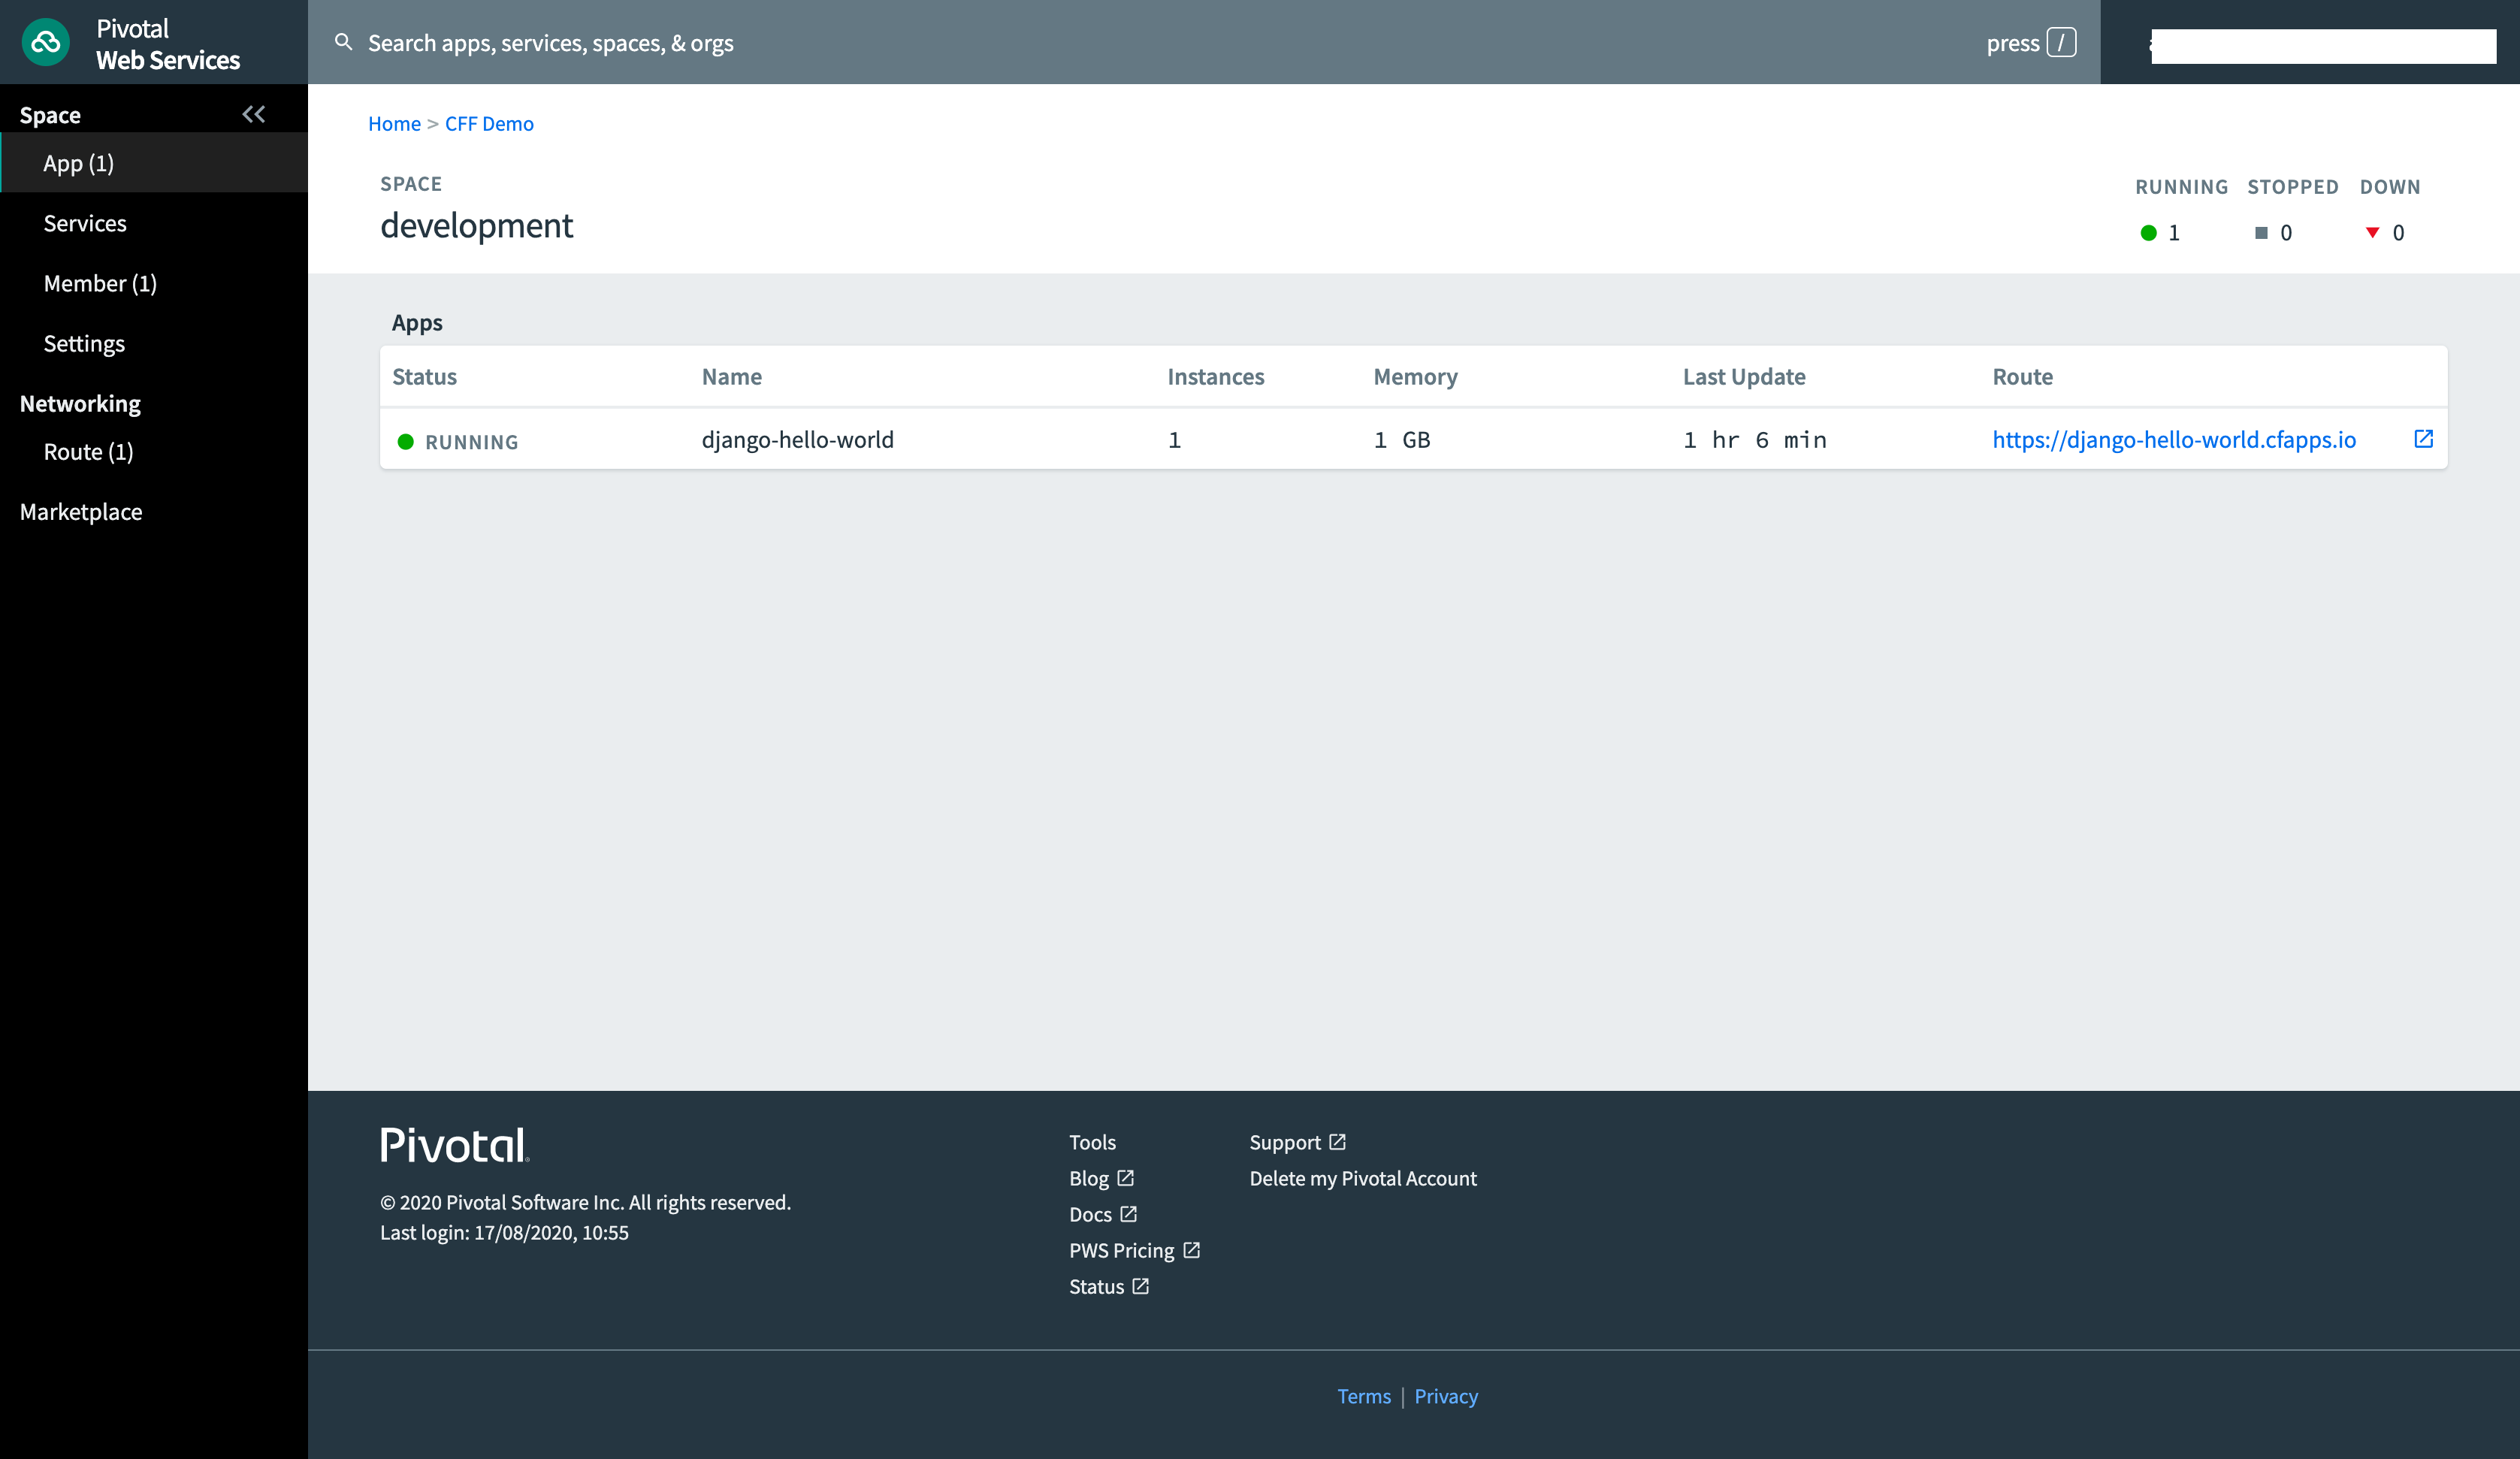Select Member (1) in sidebar
This screenshot has width=2520, height=1459.
100,283
